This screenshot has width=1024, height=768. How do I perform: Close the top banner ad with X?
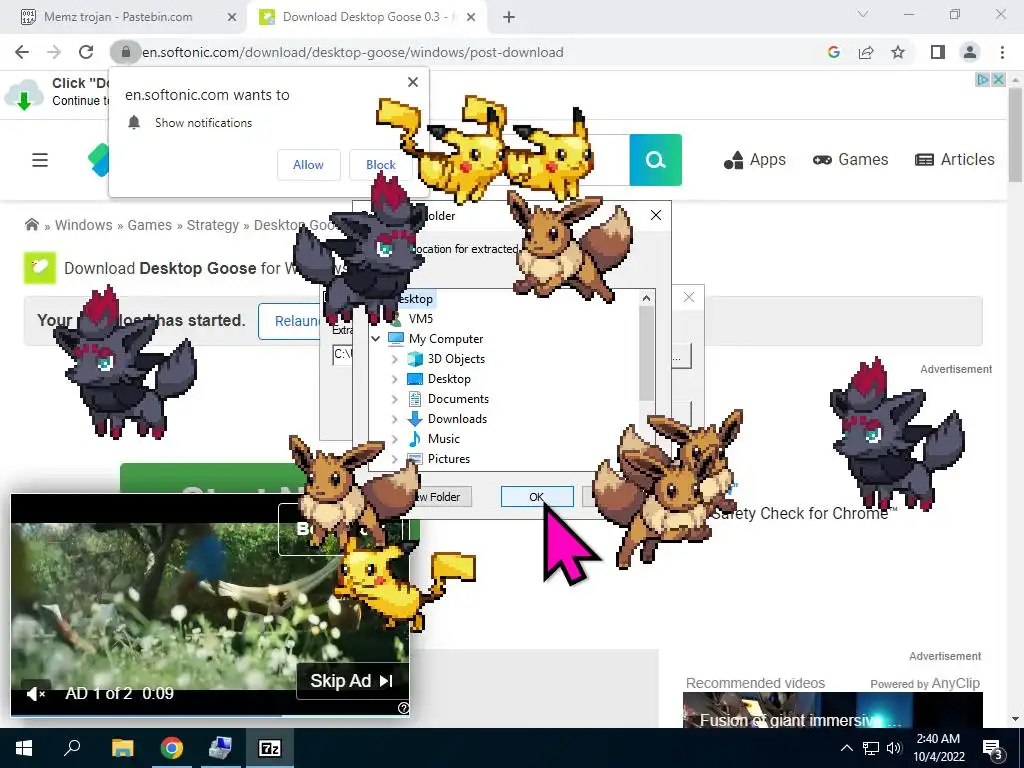tap(999, 80)
